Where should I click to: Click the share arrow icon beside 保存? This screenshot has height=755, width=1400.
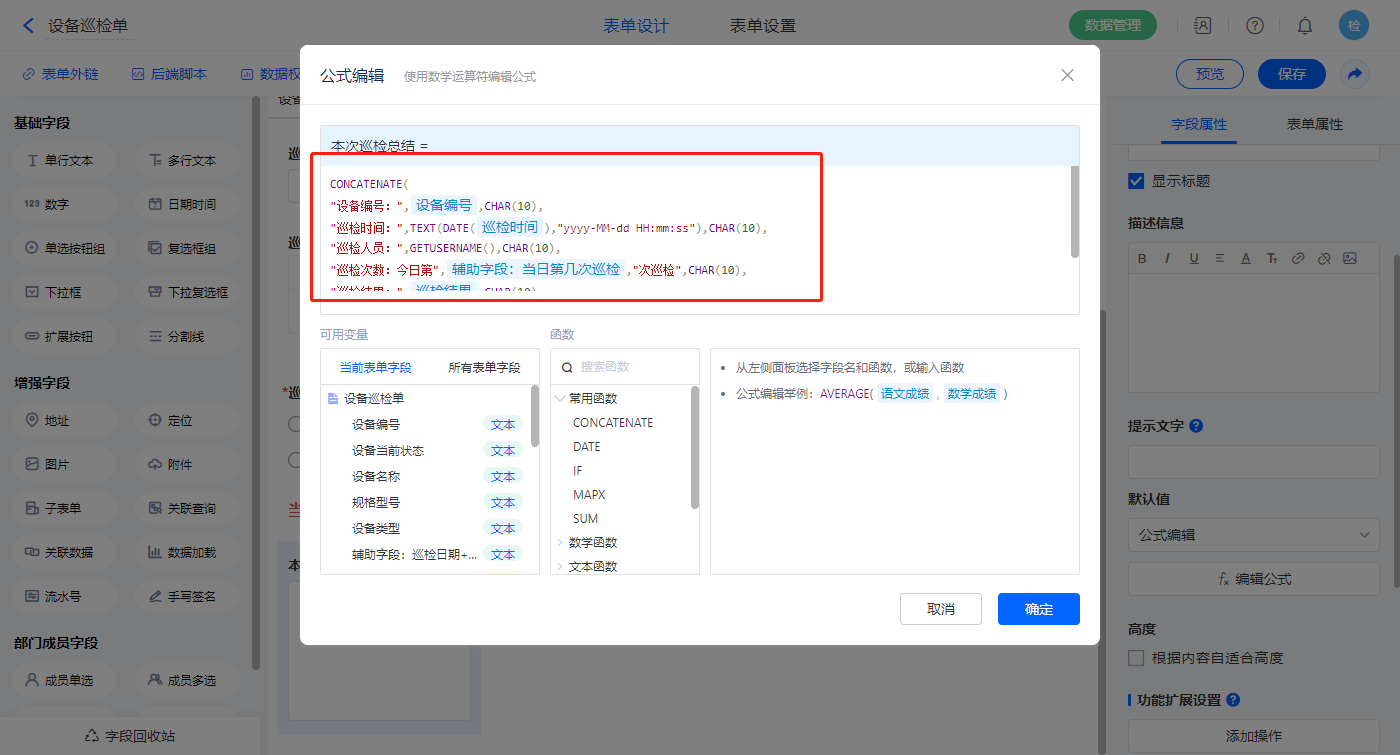pos(1355,74)
